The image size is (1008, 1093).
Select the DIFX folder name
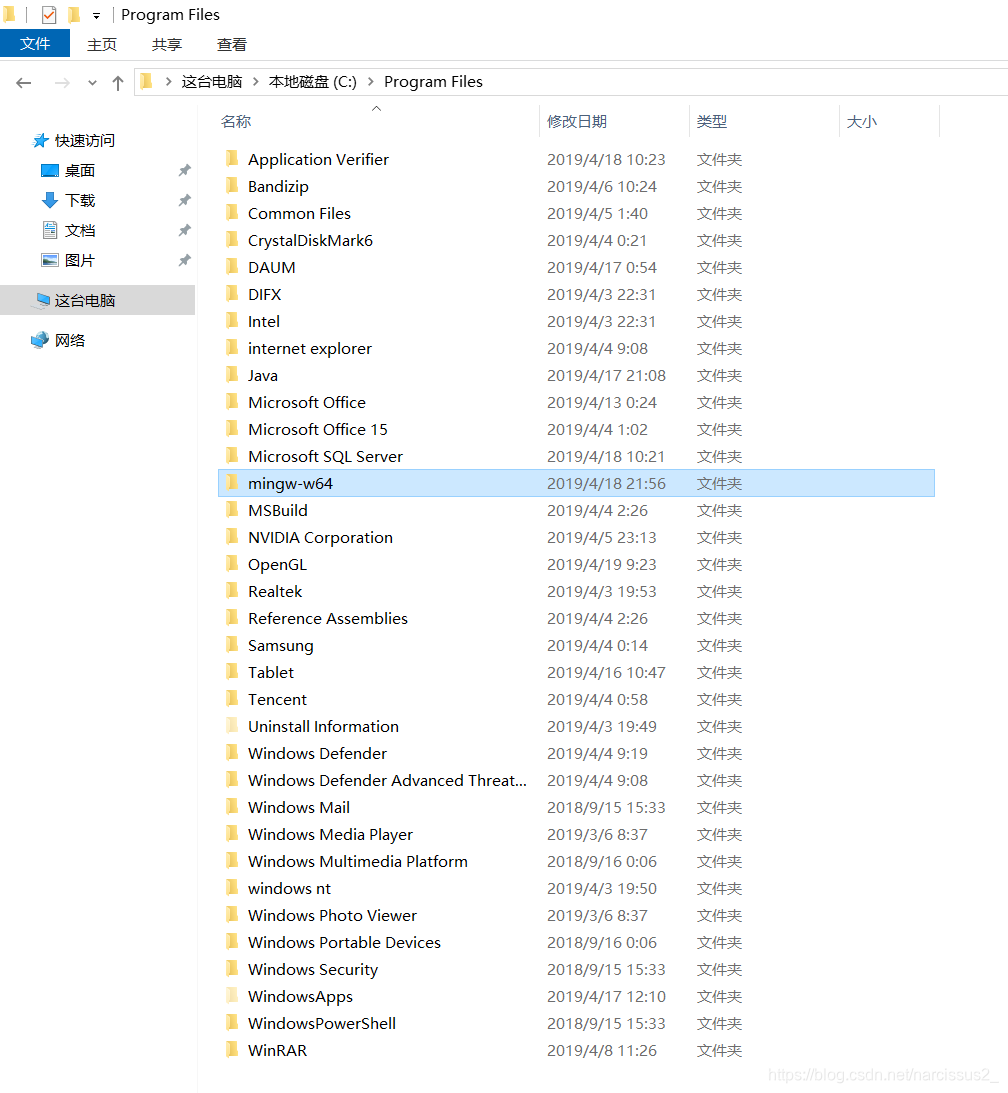point(264,295)
